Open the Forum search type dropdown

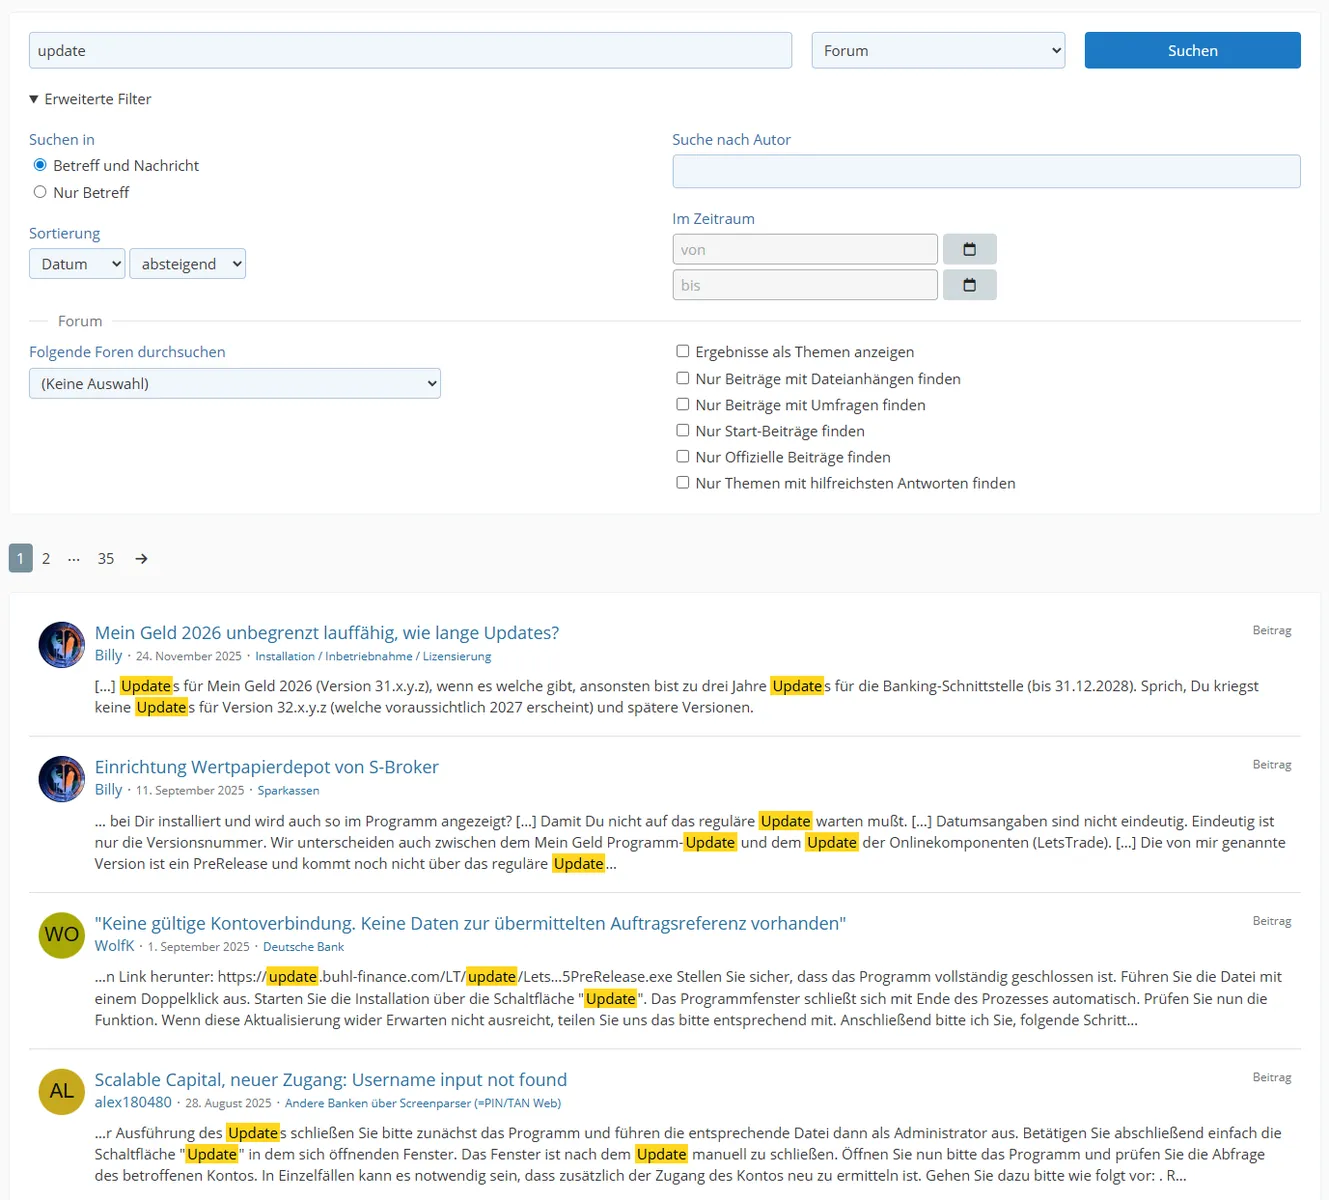pyautogui.click(x=938, y=51)
